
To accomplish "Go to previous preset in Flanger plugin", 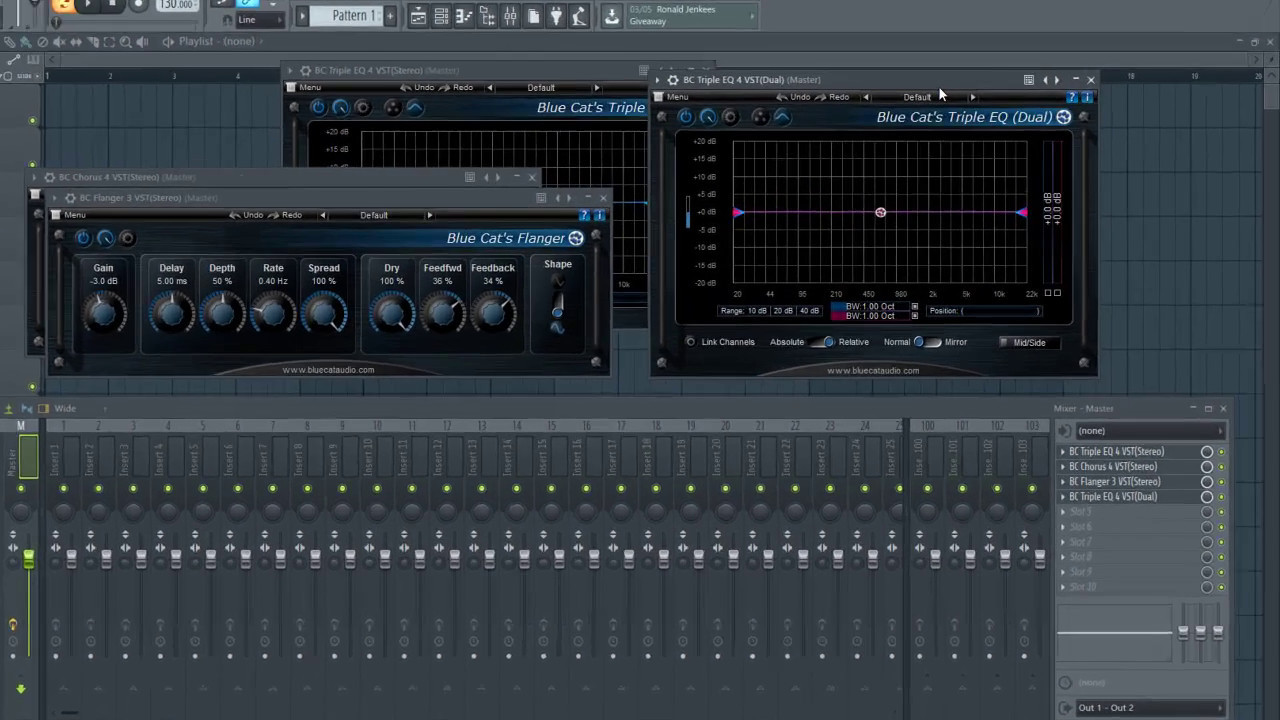I will pyautogui.click(x=322, y=215).
